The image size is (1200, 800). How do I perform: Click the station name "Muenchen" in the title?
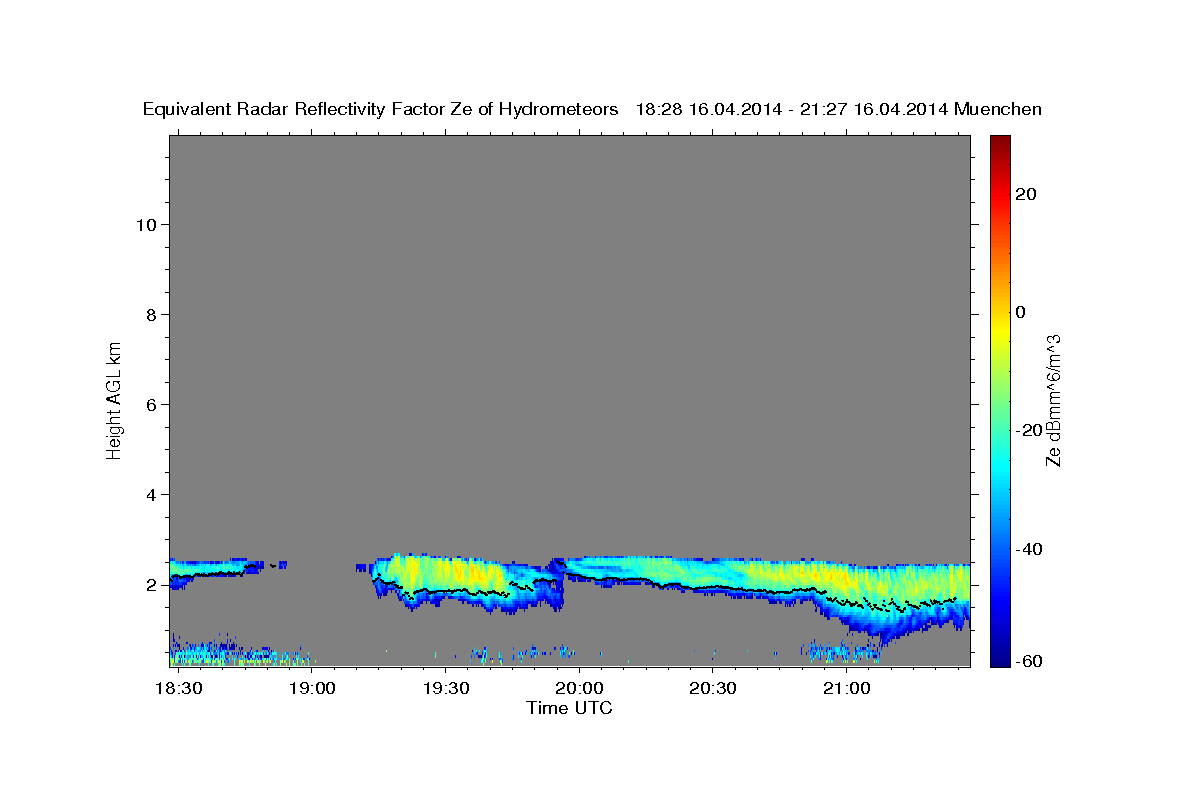click(998, 109)
